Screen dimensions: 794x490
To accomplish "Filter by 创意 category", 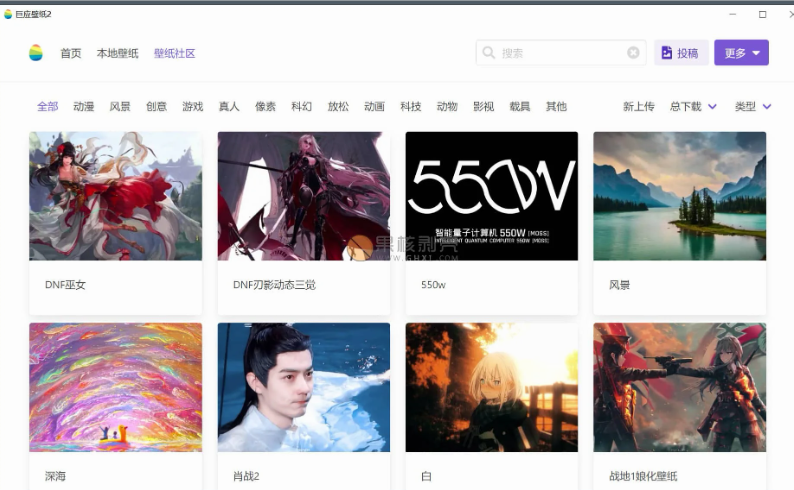I will pos(156,106).
